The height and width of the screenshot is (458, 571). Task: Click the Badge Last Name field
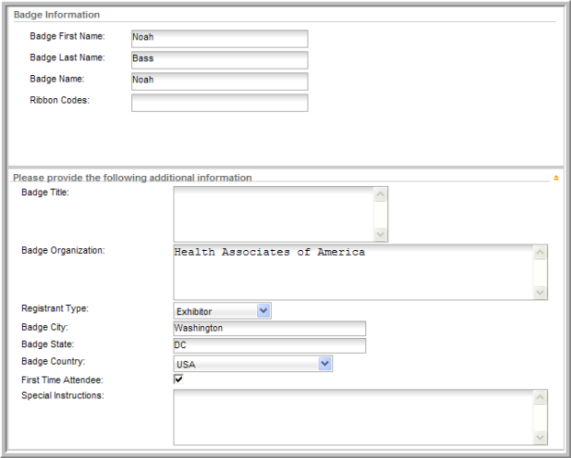coord(220,60)
